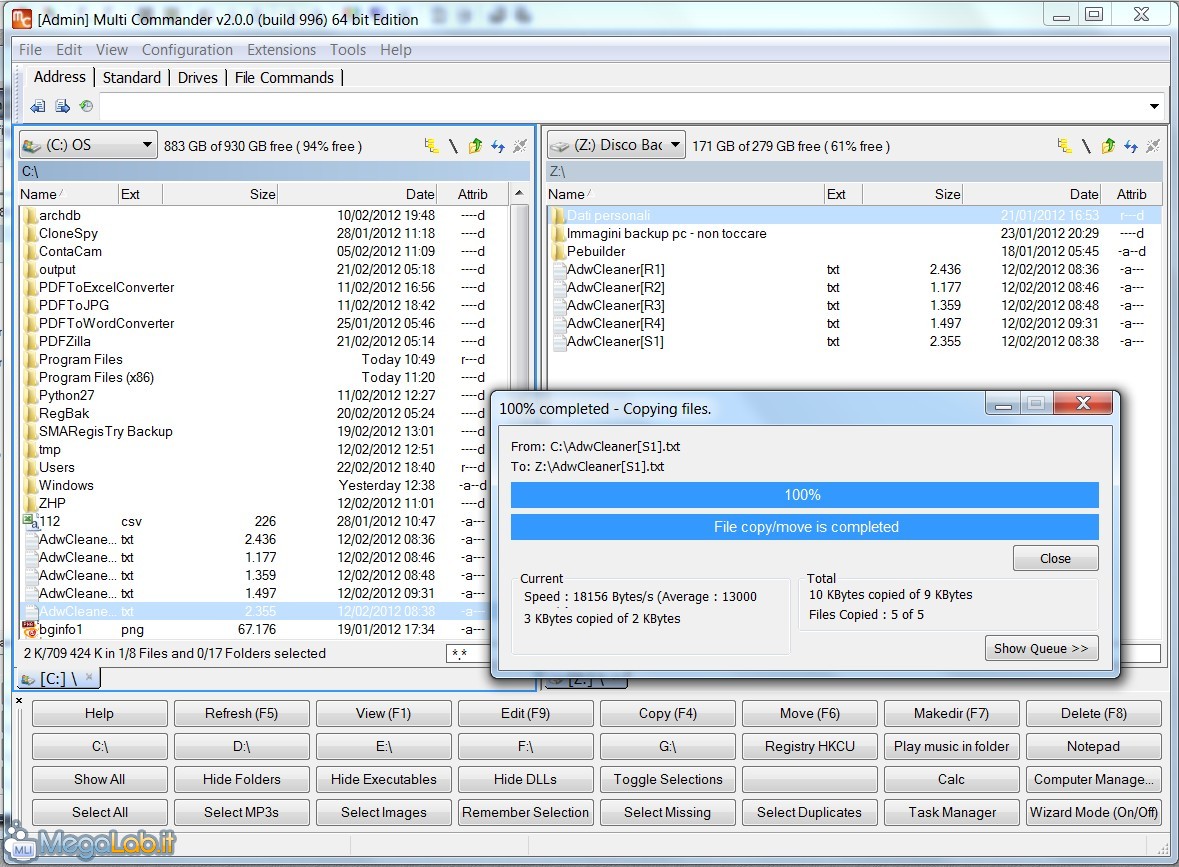Click the folder icon beside Python27
The image size is (1179, 867).
30,396
